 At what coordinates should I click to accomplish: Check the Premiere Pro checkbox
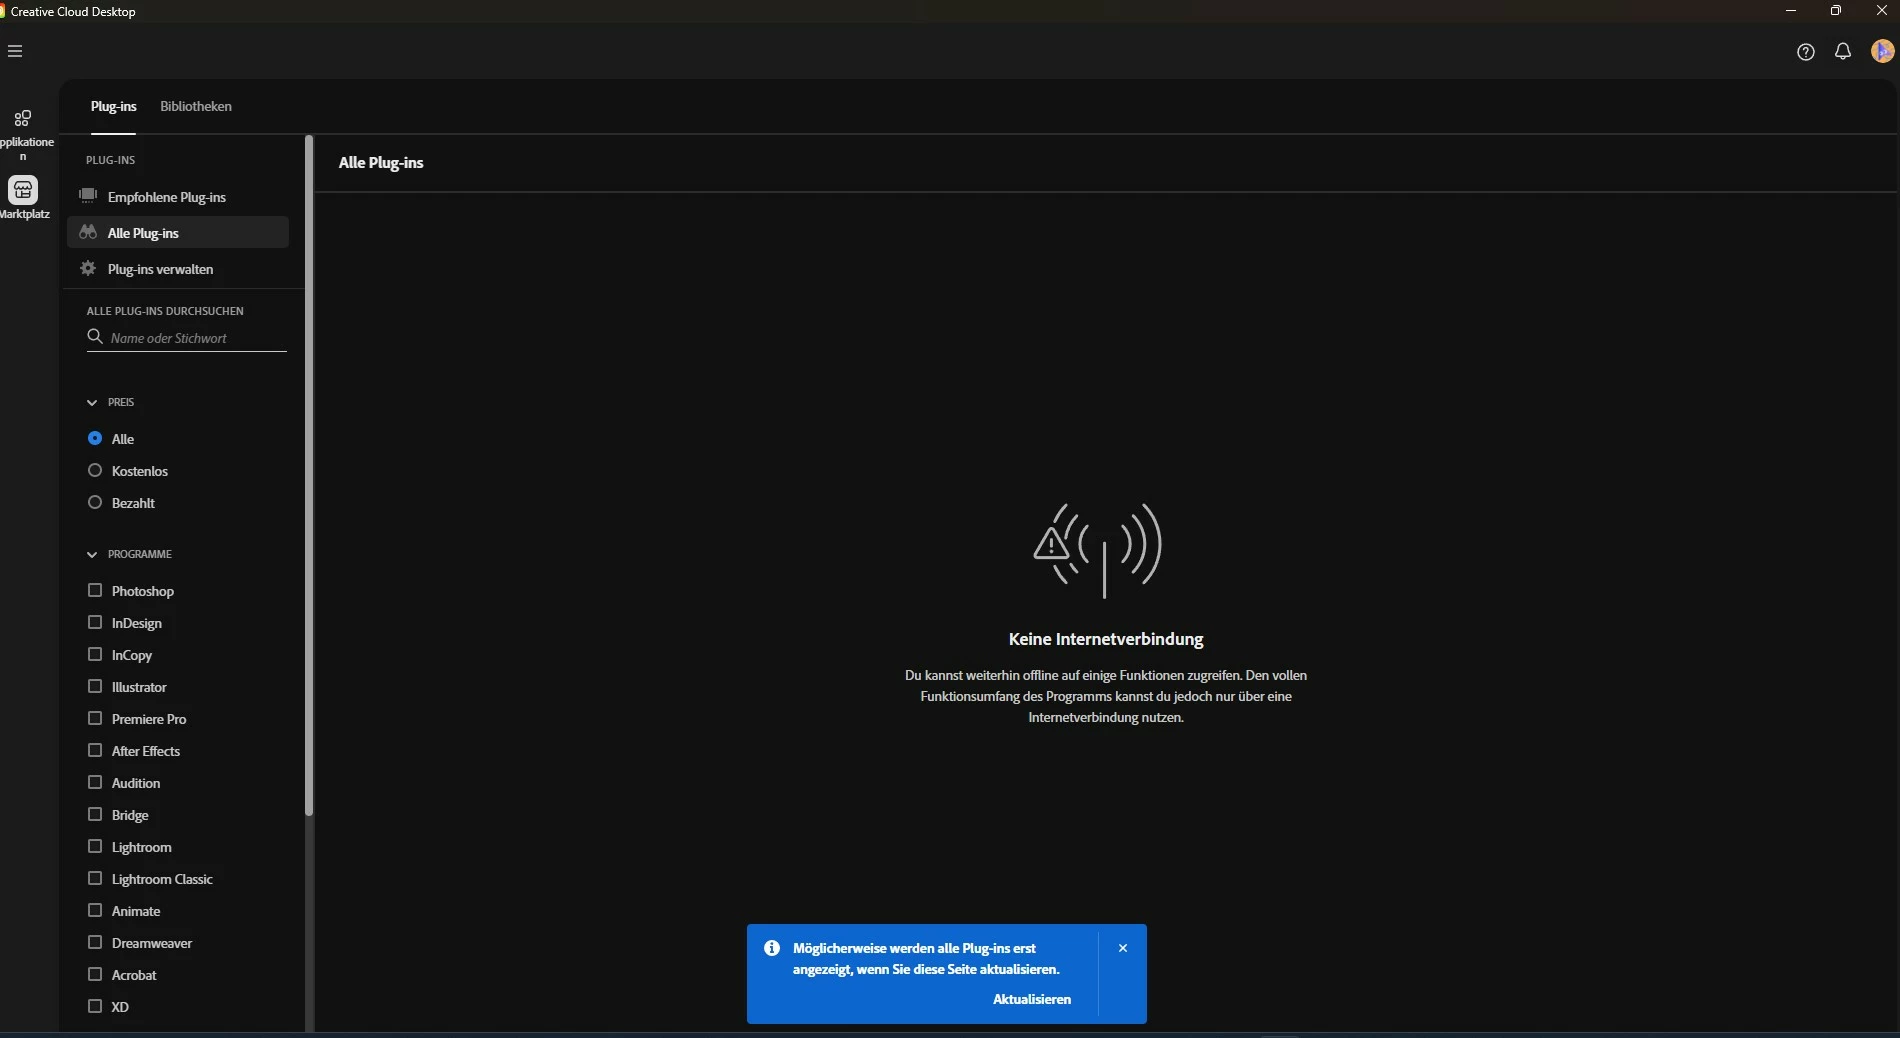pos(95,718)
